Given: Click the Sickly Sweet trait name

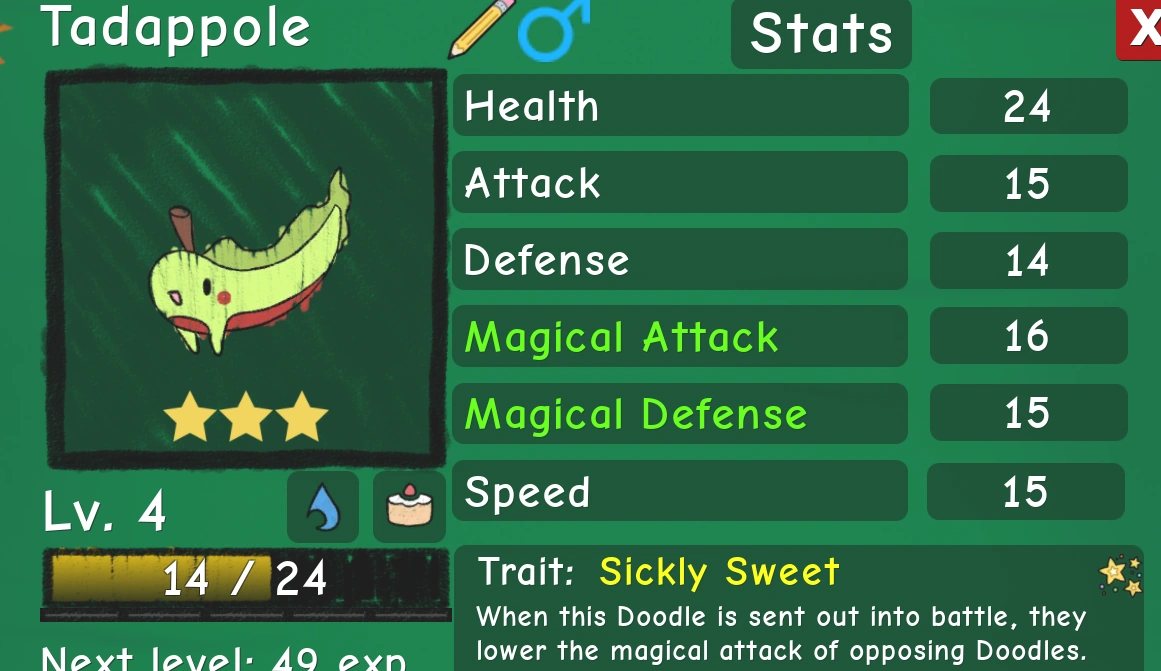Looking at the screenshot, I should click(x=719, y=572).
